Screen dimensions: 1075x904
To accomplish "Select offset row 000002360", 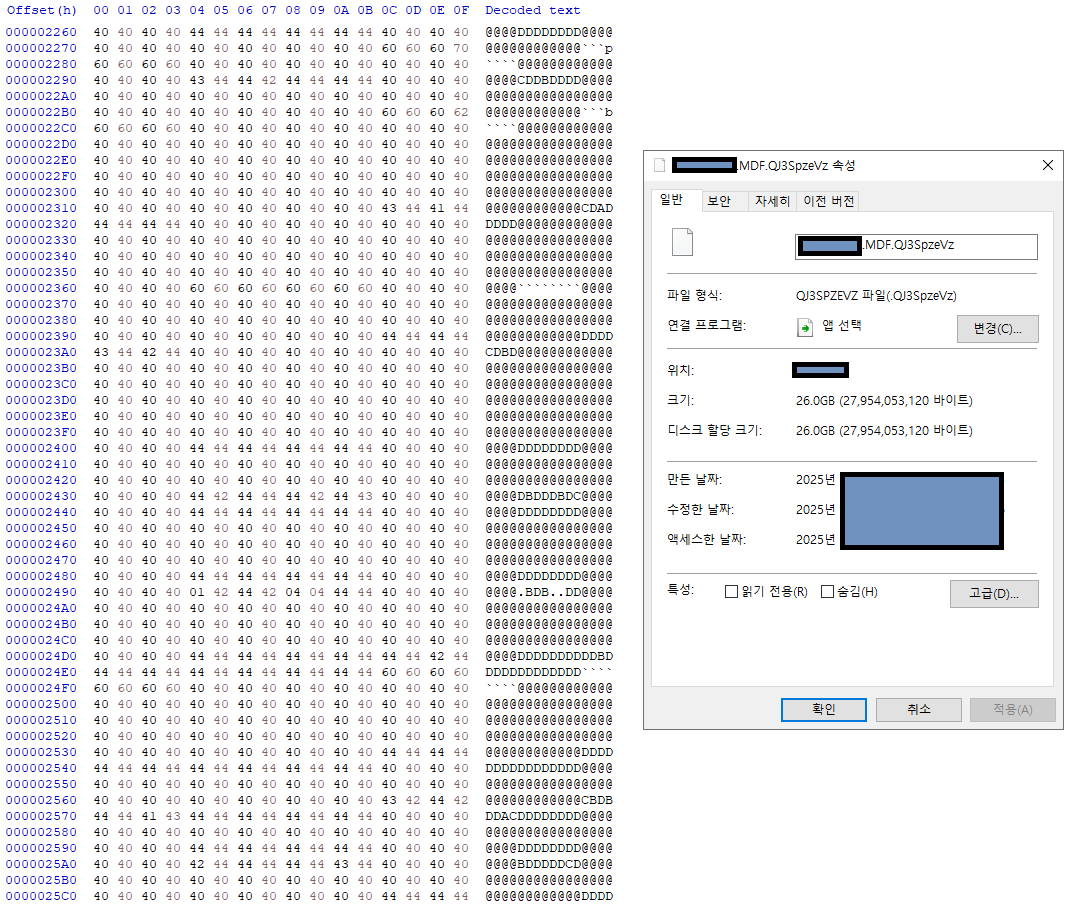I will click(41, 288).
